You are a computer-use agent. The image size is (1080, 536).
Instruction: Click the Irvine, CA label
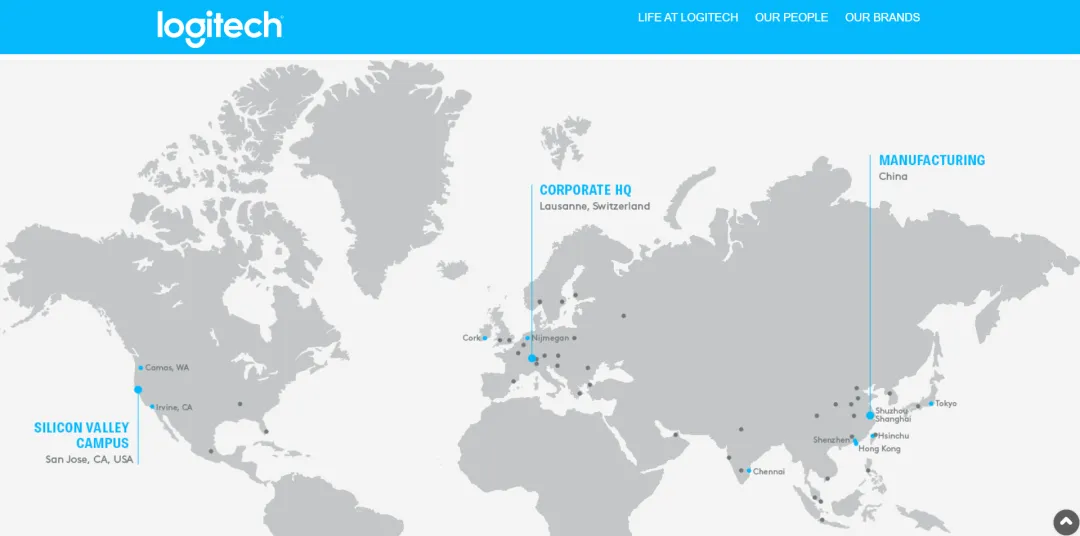(174, 407)
